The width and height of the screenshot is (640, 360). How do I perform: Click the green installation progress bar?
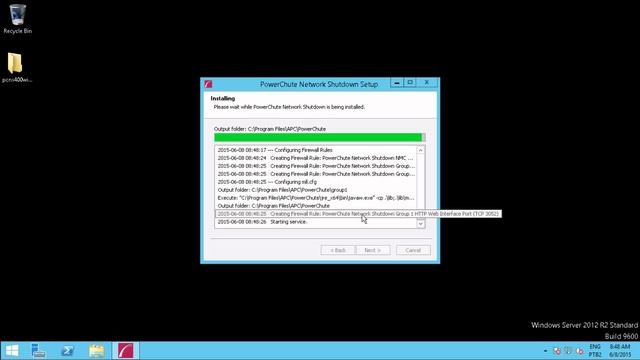(x=320, y=138)
